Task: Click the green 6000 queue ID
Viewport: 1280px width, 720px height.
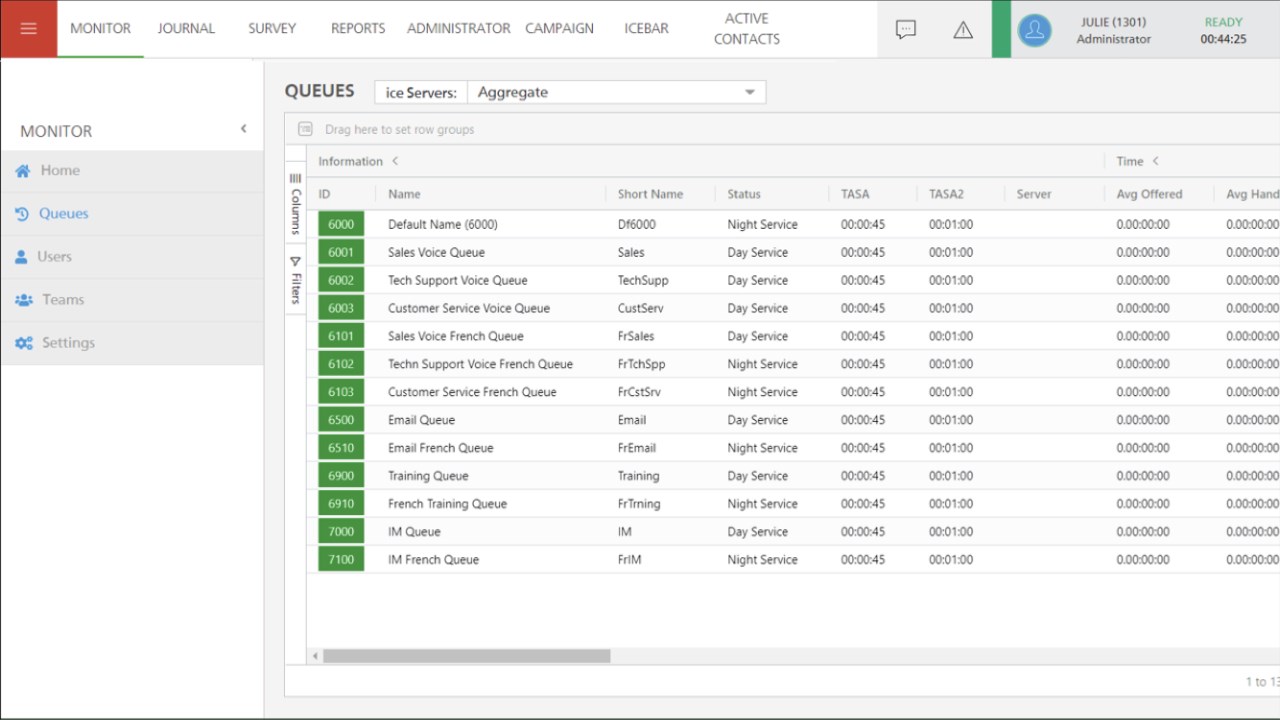Action: tap(341, 224)
